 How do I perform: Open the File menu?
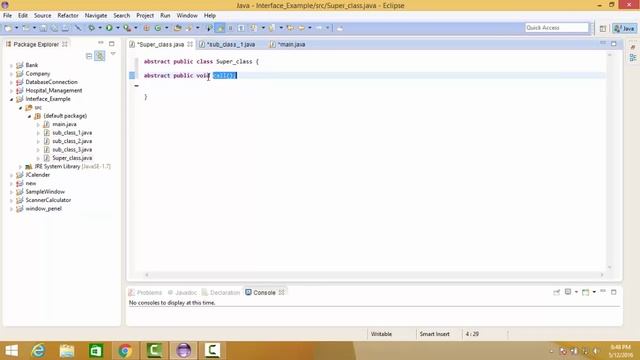coord(7,16)
